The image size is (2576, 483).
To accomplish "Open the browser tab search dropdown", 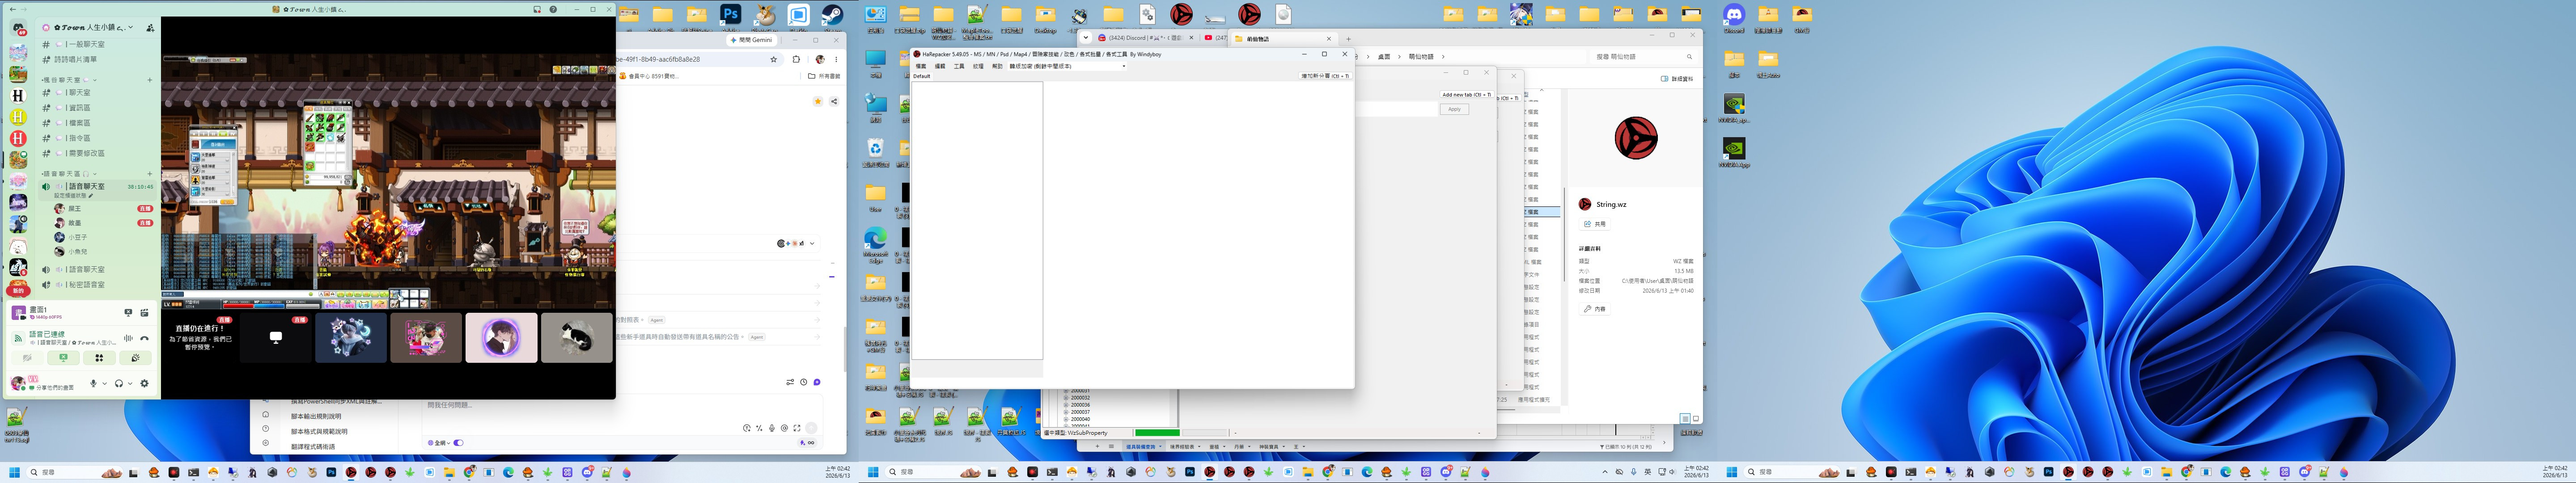I will coord(1085,38).
